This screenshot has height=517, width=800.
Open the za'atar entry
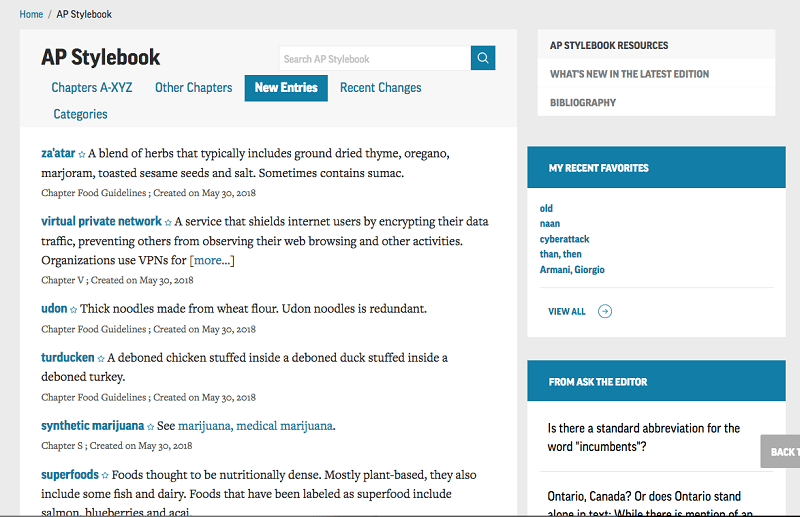click(x=58, y=153)
